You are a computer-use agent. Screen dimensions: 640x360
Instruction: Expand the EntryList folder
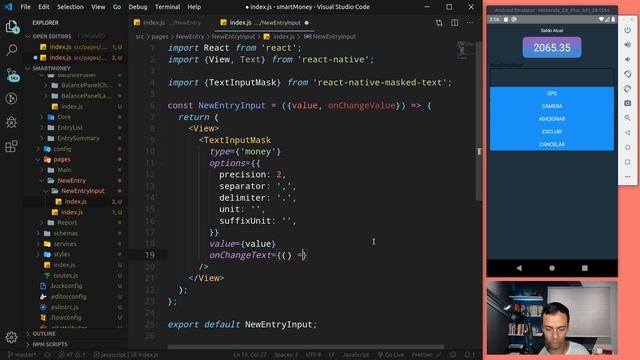pos(70,127)
